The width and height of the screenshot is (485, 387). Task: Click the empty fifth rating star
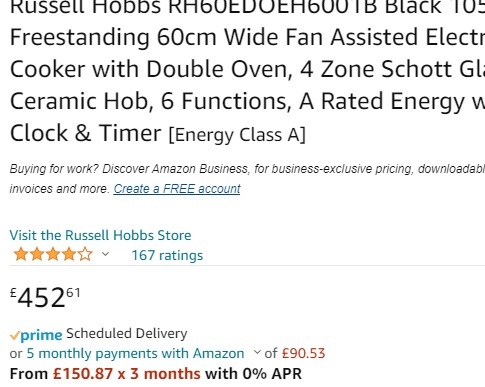(85, 254)
